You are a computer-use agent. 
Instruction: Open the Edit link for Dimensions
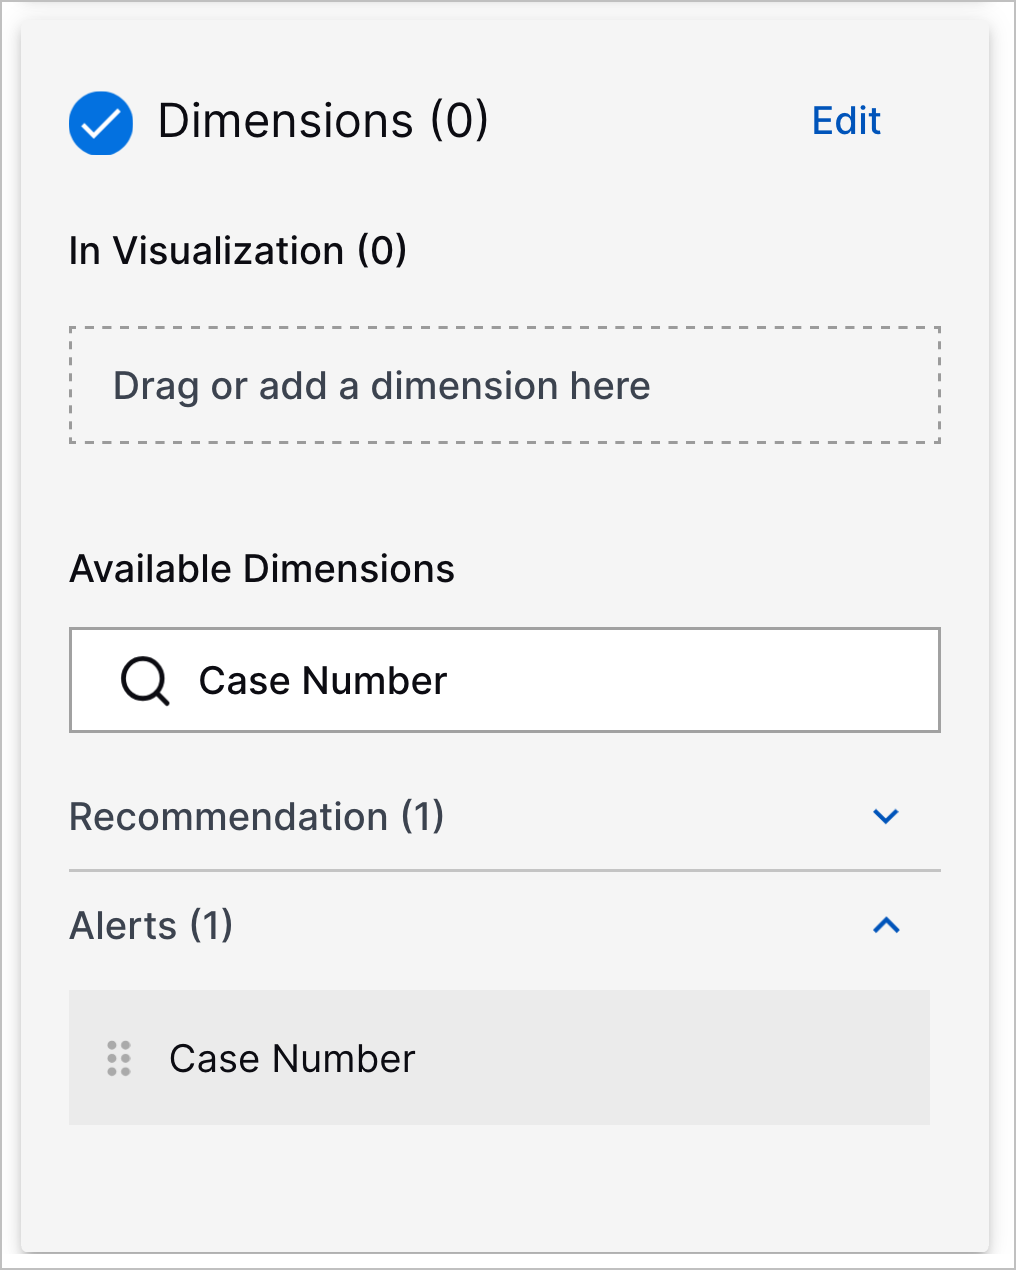point(845,121)
